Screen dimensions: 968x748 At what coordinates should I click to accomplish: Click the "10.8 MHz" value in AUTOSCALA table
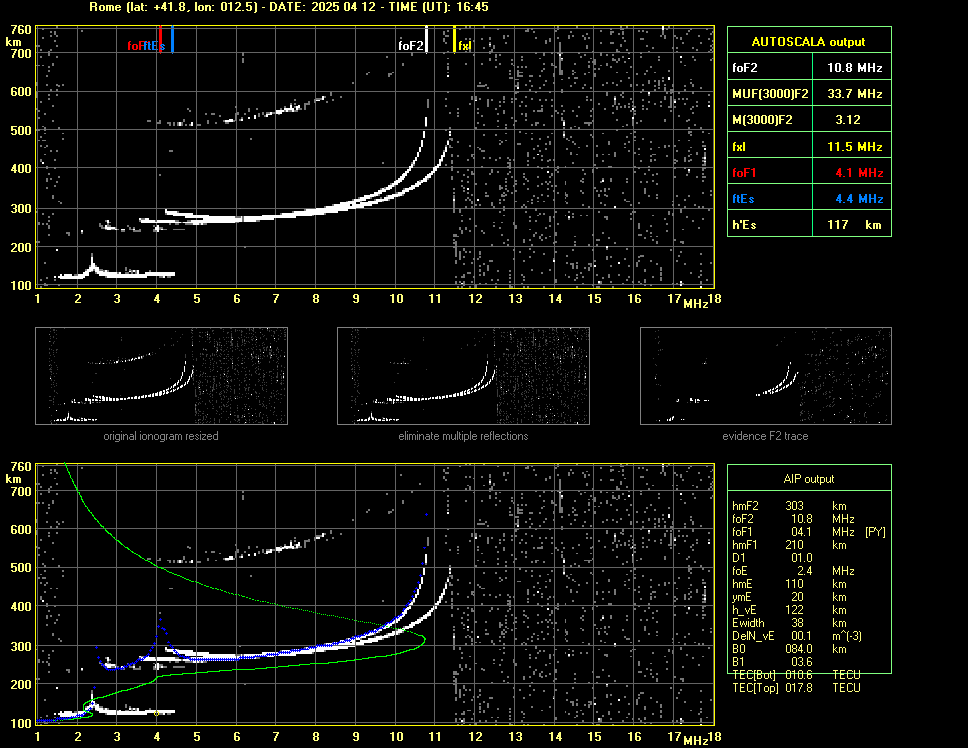pos(854,68)
